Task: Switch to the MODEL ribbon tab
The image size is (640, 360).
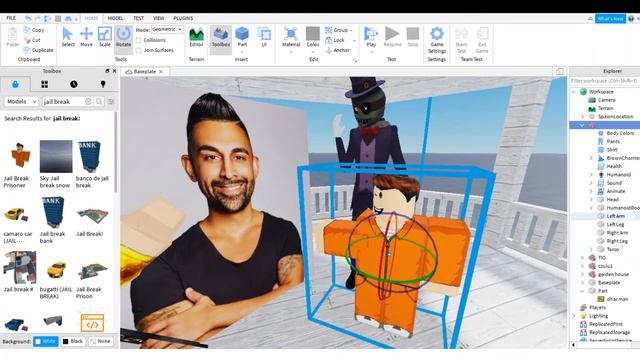Action: [116, 18]
